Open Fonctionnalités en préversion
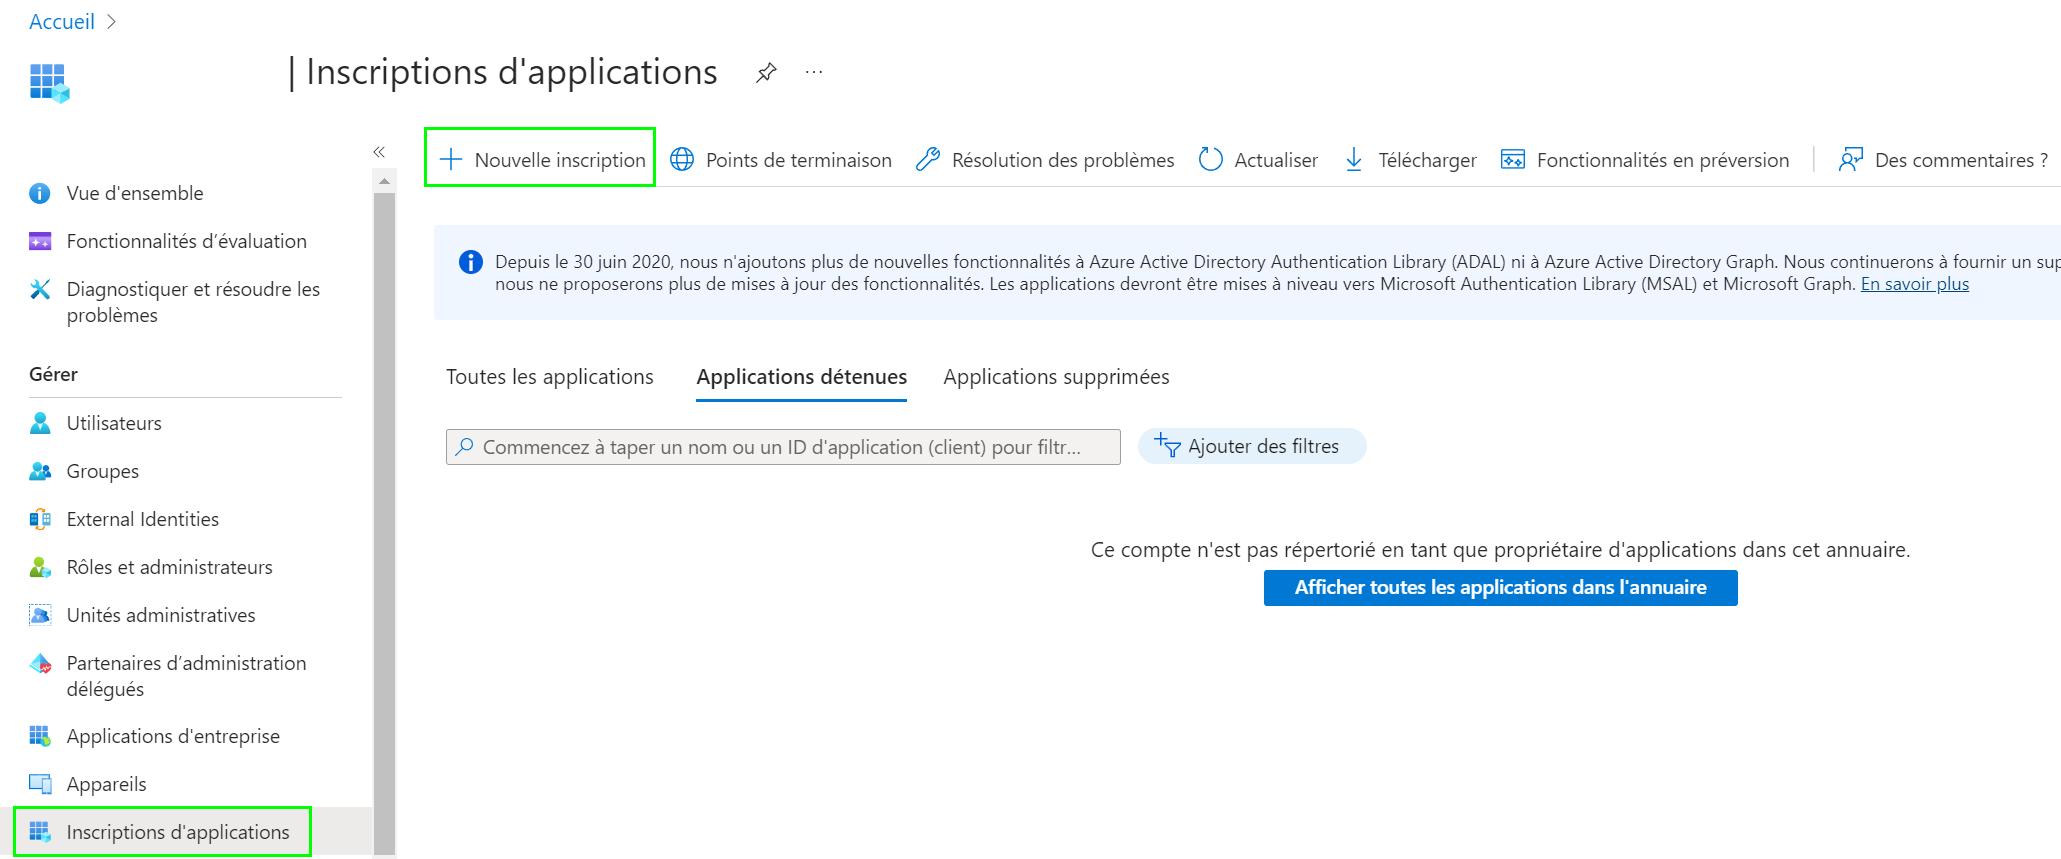 click(x=1663, y=160)
